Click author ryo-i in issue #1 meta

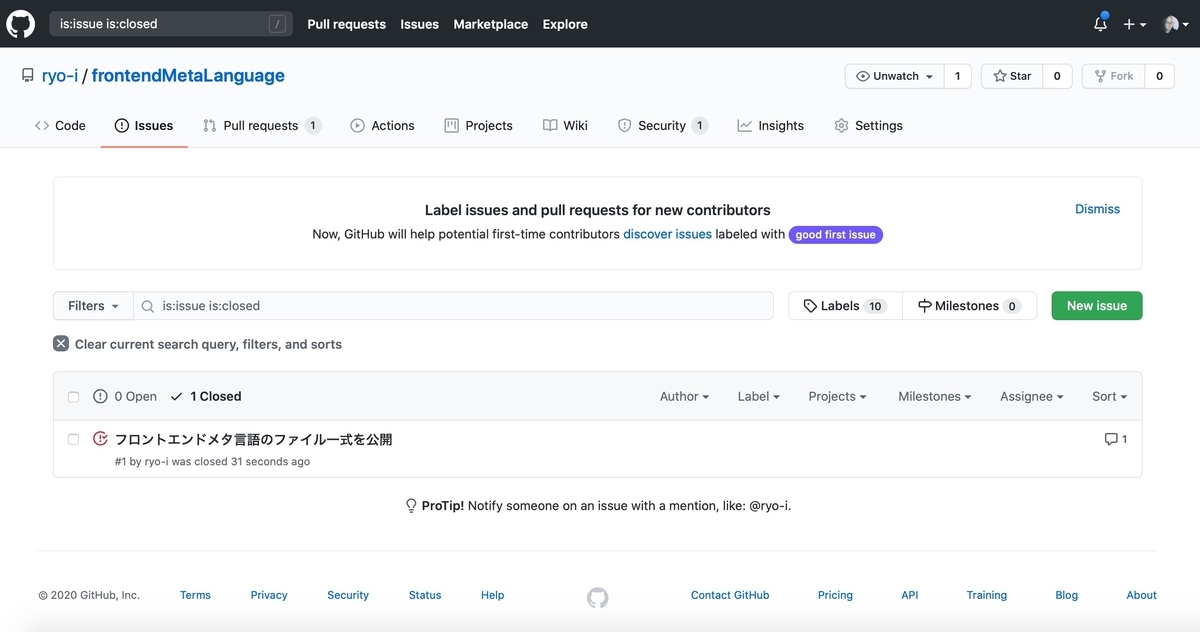tap(156, 462)
